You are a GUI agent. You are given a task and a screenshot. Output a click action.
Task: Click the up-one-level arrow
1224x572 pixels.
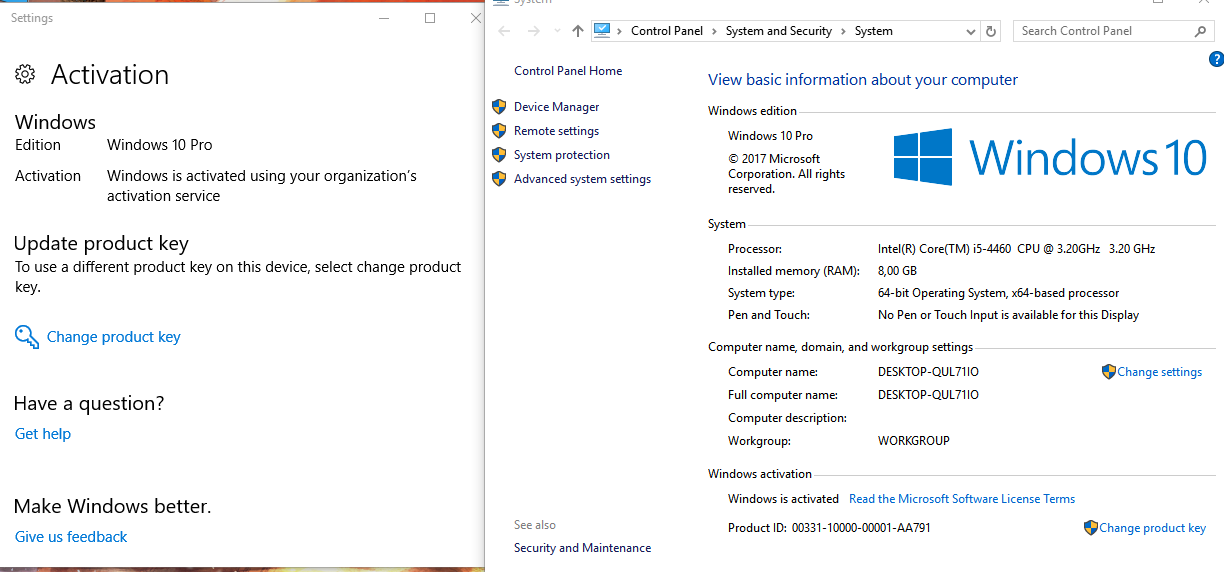click(578, 31)
